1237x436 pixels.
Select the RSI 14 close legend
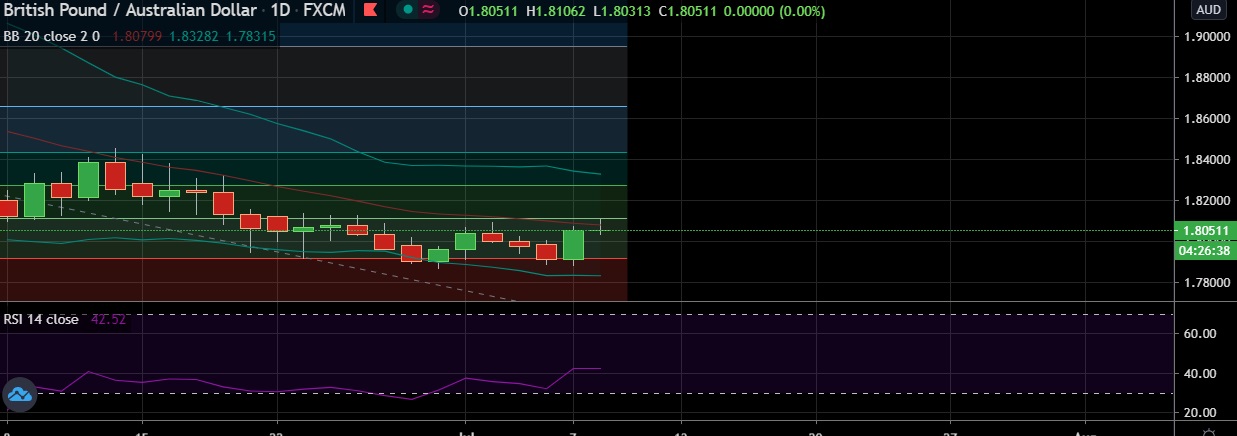[x=41, y=319]
